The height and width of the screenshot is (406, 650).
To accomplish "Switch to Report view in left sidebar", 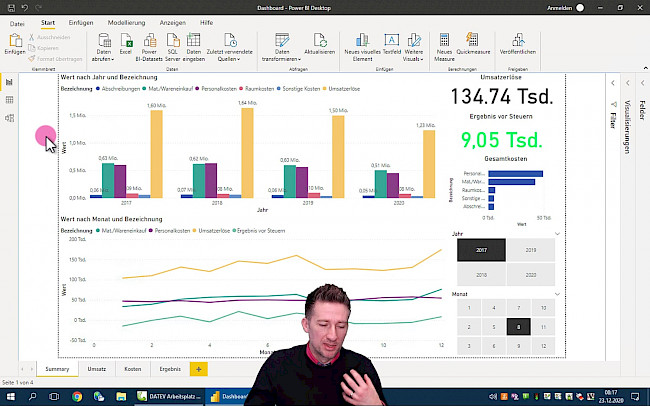I will pos(9,82).
